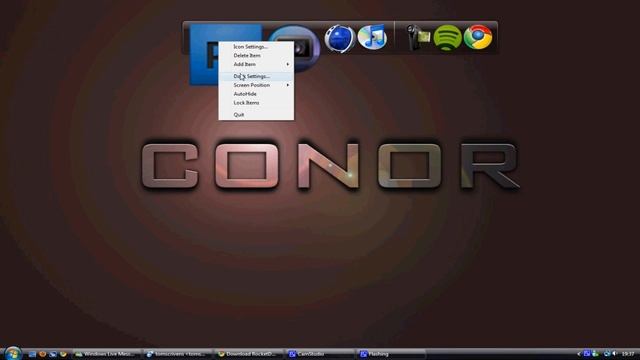Screen dimensions: 640x360
Task: Switch to Flashing taskbar button
Action: [391, 354]
